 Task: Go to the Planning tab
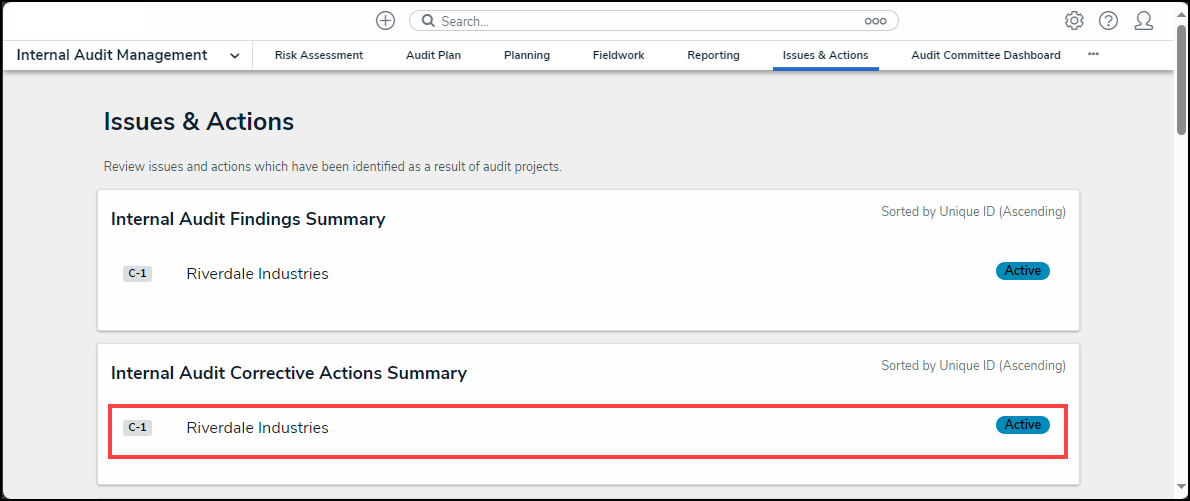pyautogui.click(x=527, y=56)
